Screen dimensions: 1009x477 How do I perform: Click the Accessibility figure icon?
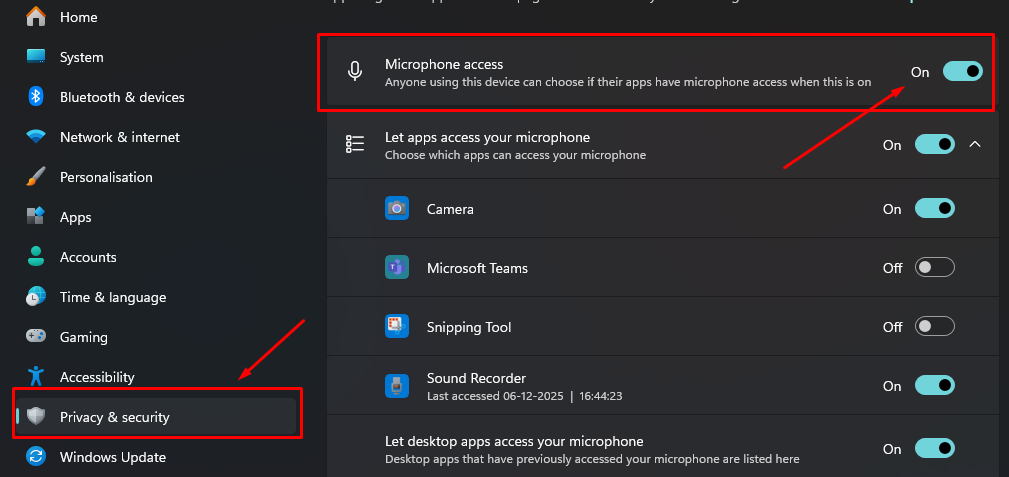tap(36, 377)
